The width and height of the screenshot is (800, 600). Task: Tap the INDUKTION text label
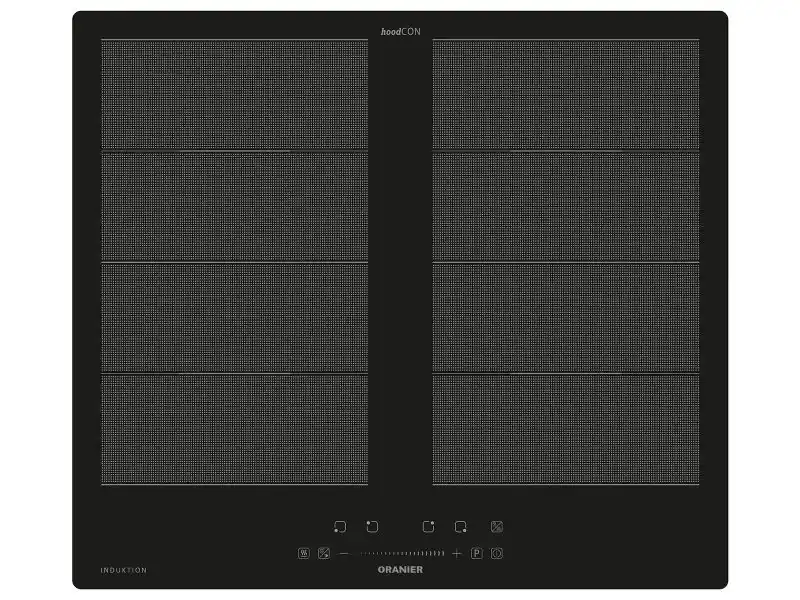tap(123, 570)
